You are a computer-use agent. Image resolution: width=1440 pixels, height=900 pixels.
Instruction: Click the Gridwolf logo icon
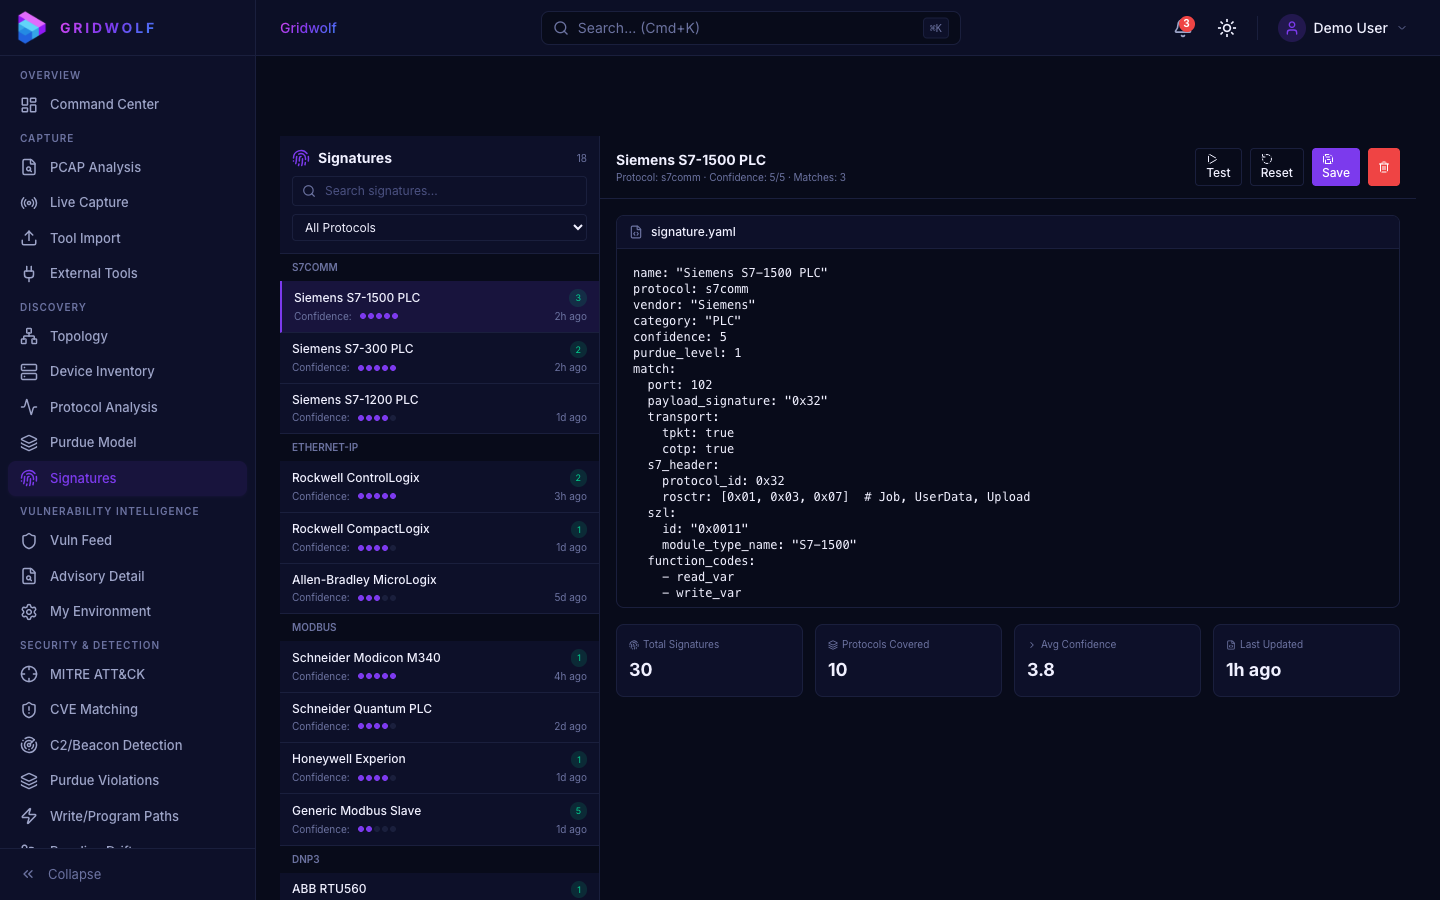(32, 28)
